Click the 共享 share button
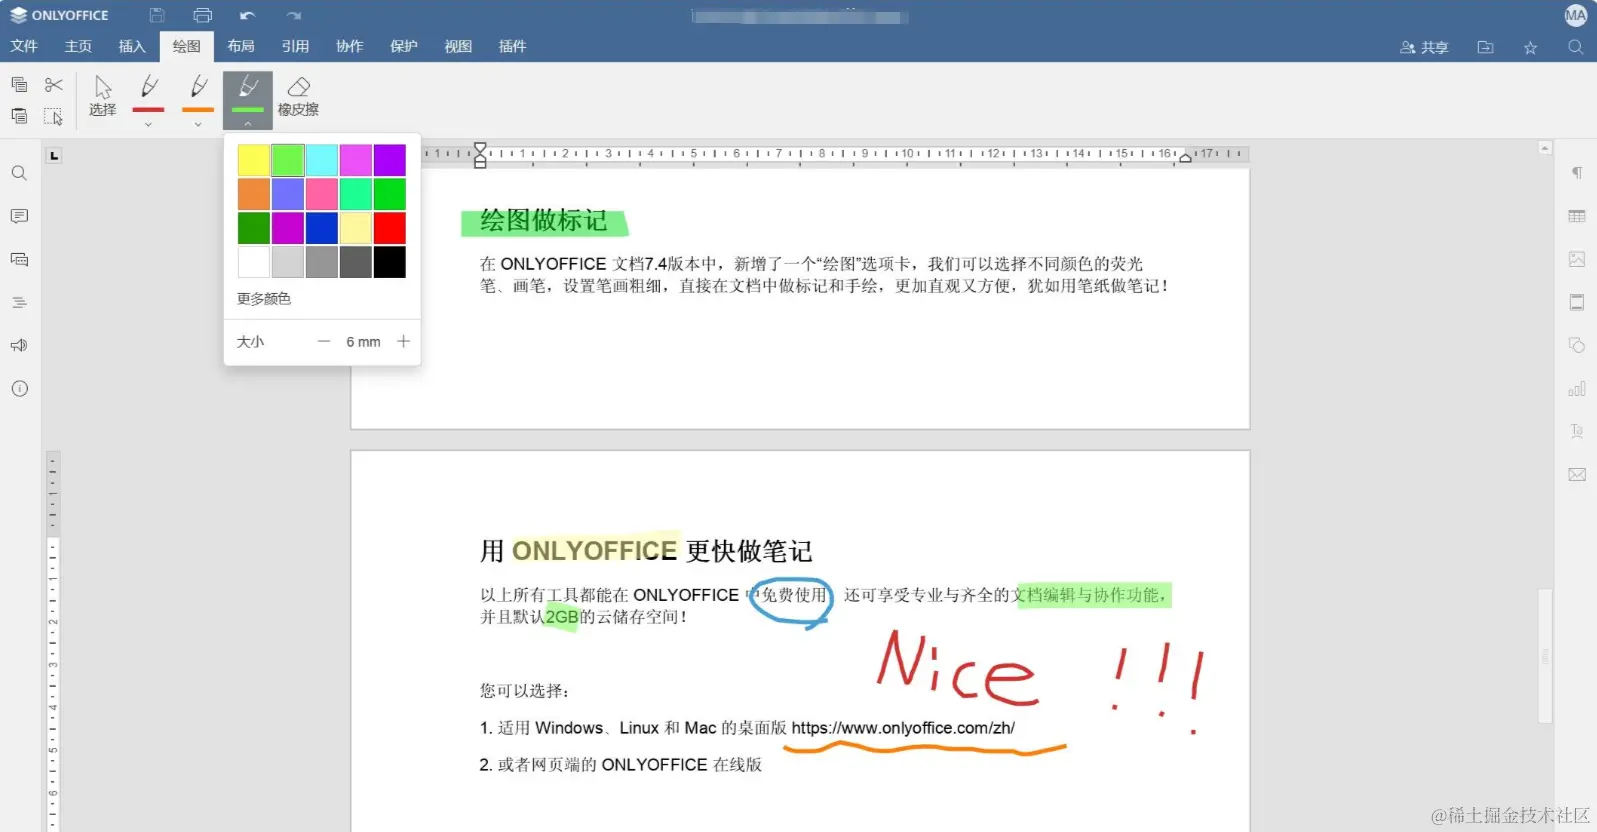 click(1424, 47)
